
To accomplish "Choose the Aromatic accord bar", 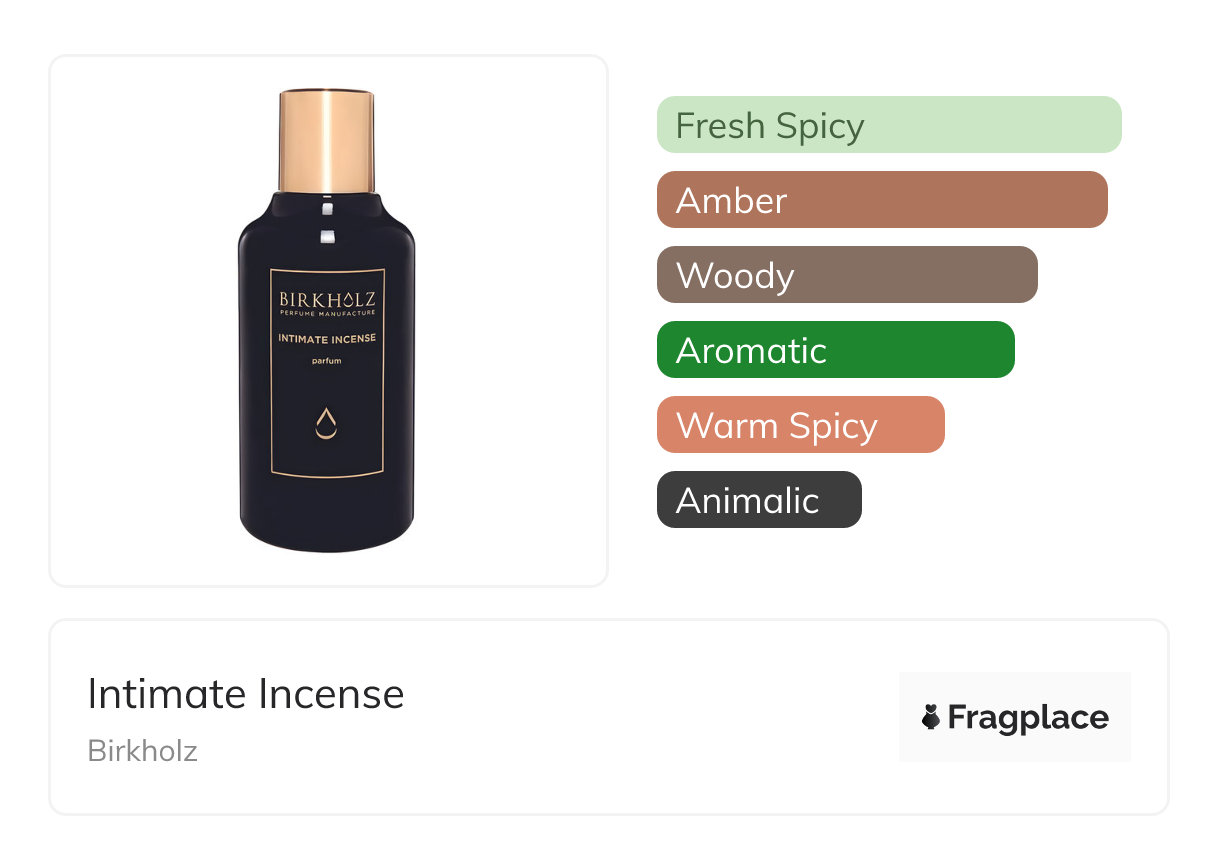I will click(x=835, y=350).
